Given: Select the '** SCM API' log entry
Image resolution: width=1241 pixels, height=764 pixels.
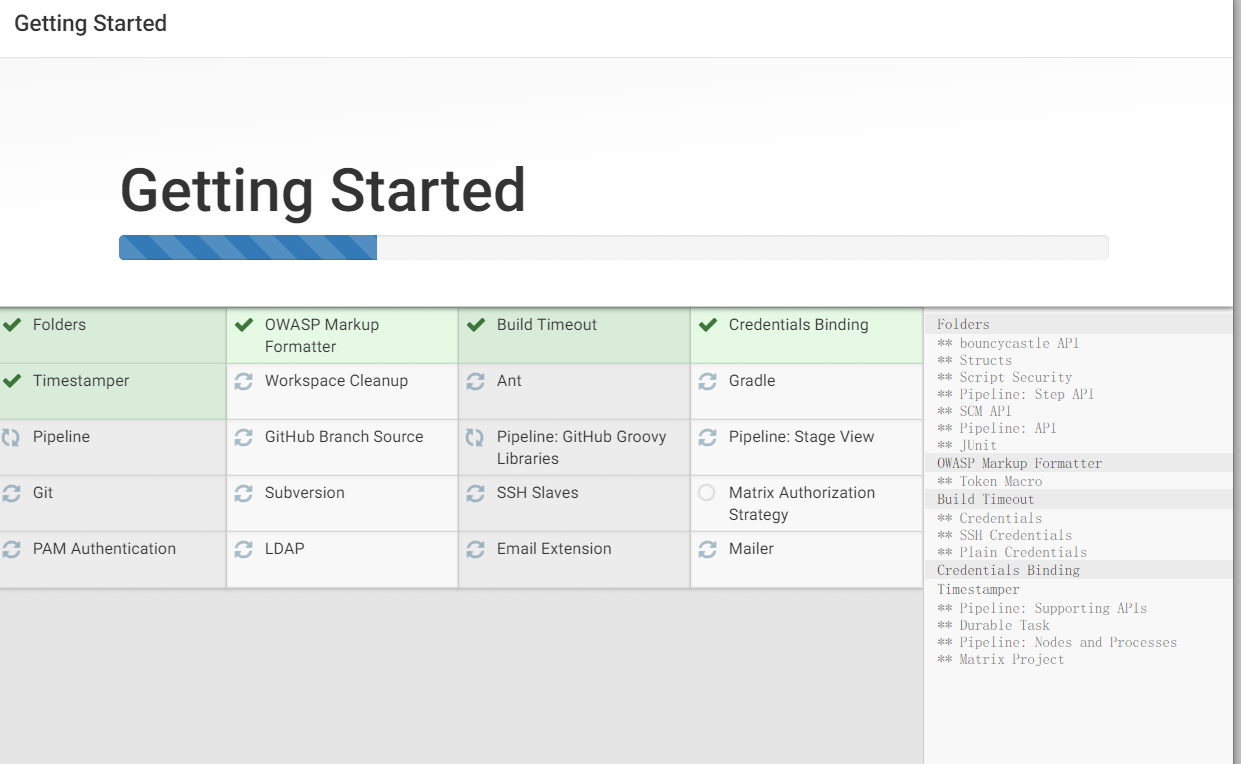Looking at the screenshot, I should pos(975,411).
